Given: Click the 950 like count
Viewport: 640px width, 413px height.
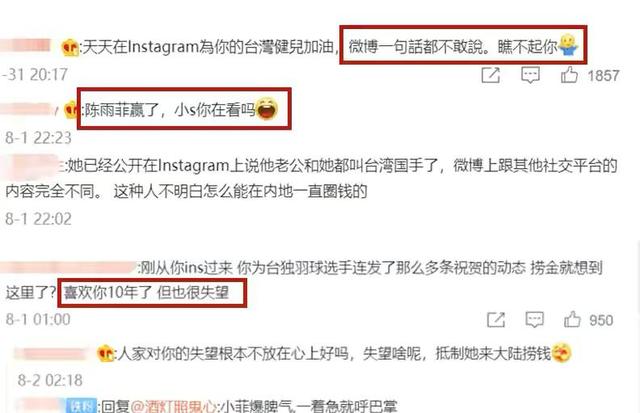Looking at the screenshot, I should tap(601, 320).
